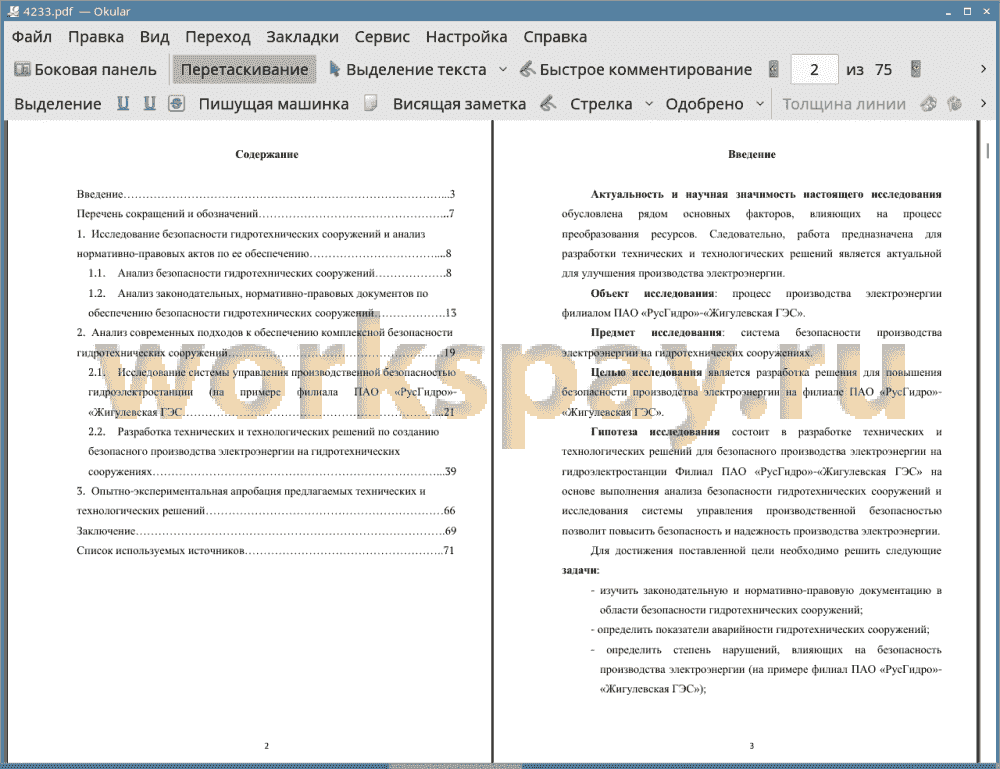Click the first palette icon after Толщина линии
Screen dimensions: 1000x769
[x=929, y=104]
